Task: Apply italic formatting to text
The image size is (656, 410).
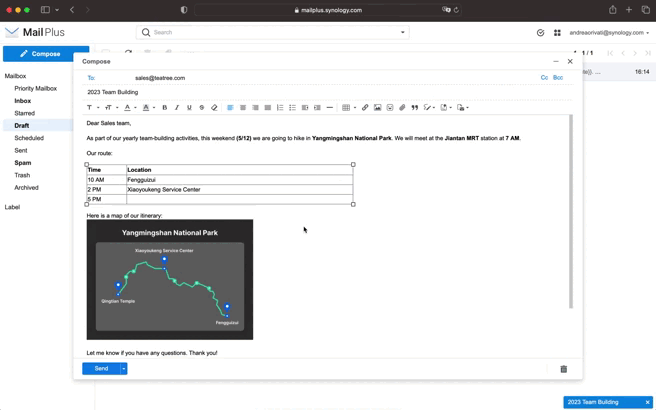Action: pyautogui.click(x=177, y=108)
